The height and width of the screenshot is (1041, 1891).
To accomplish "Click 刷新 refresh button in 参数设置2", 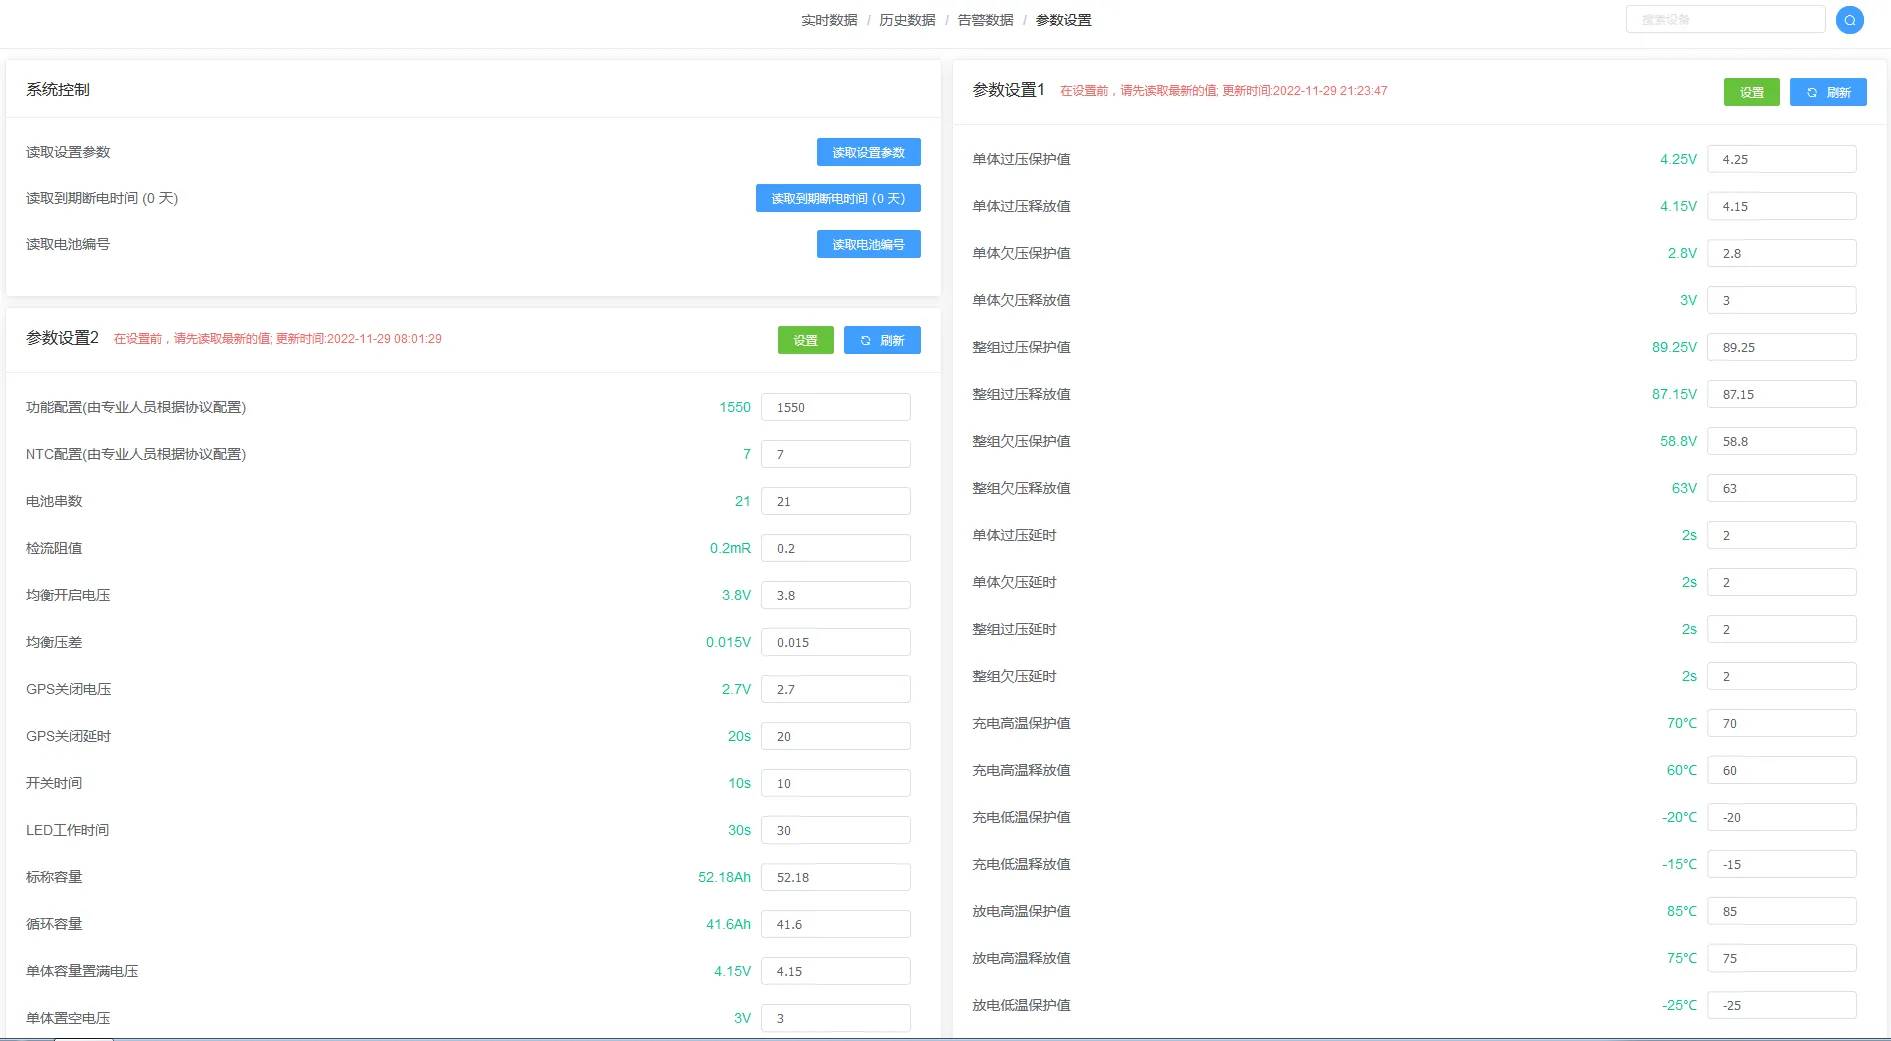I will (881, 340).
